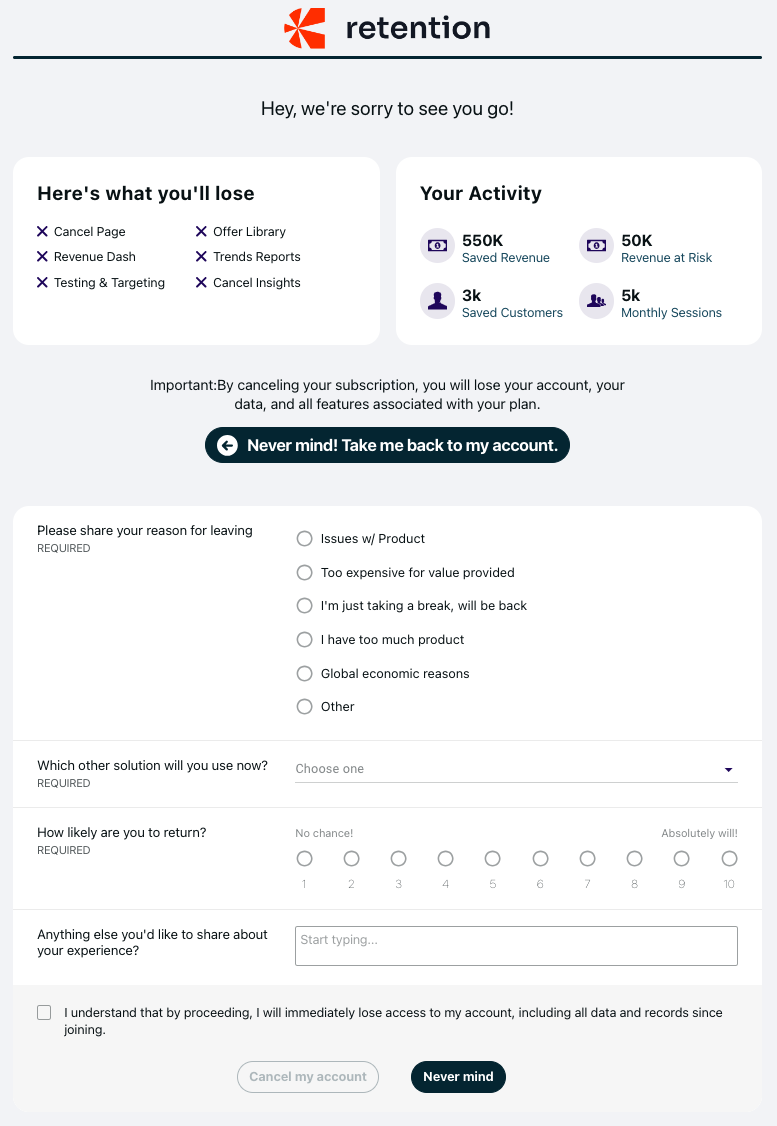Click the dark "Never mind" button

458,1077
